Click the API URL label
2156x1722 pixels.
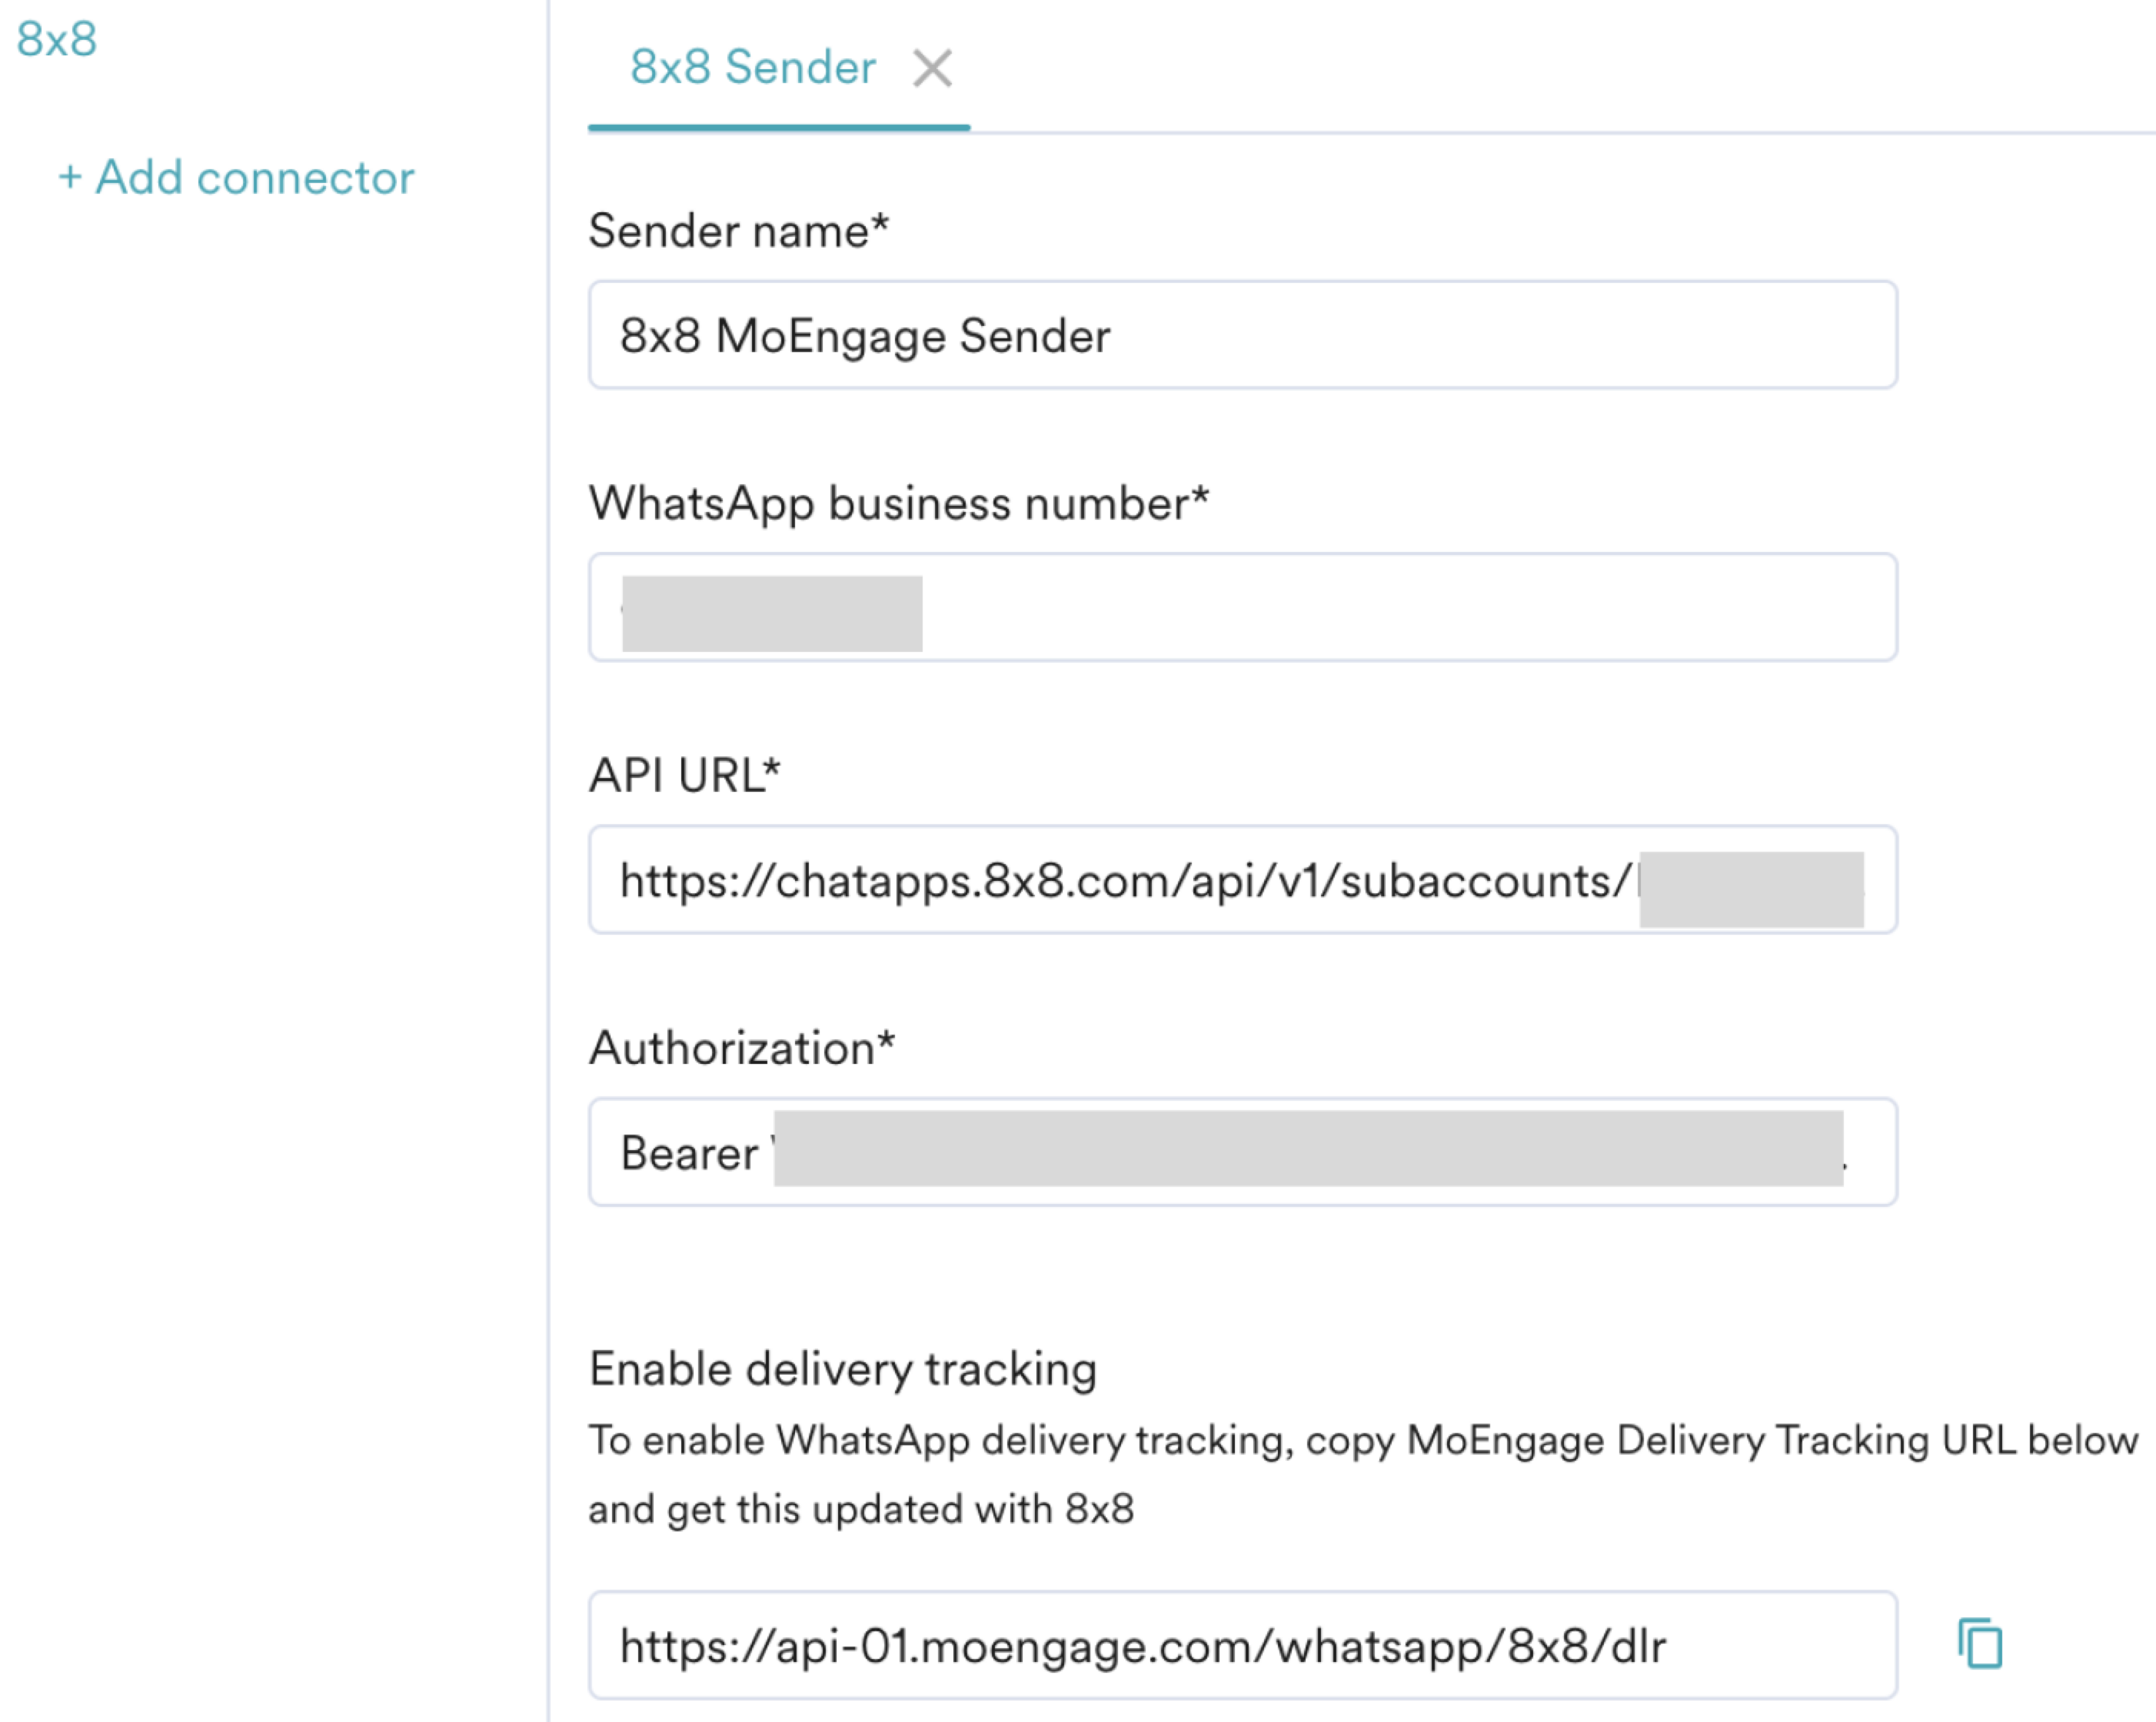click(x=684, y=776)
